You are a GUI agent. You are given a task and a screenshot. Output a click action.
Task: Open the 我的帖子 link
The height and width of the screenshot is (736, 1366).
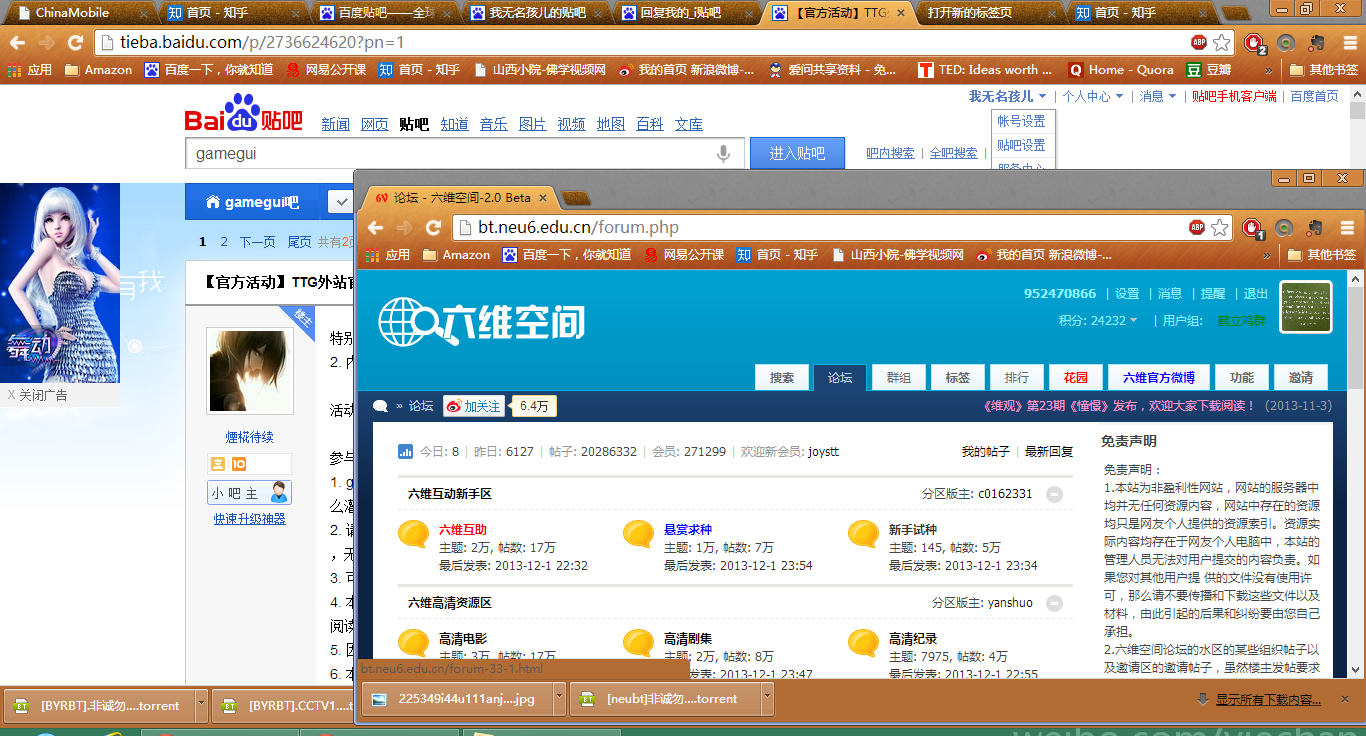pyautogui.click(x=986, y=452)
